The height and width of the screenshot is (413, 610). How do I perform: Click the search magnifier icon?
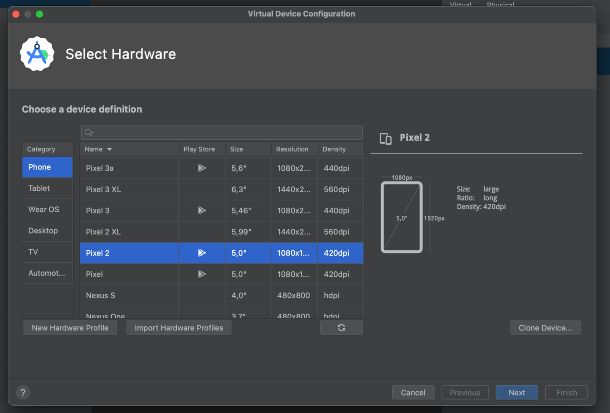click(89, 133)
